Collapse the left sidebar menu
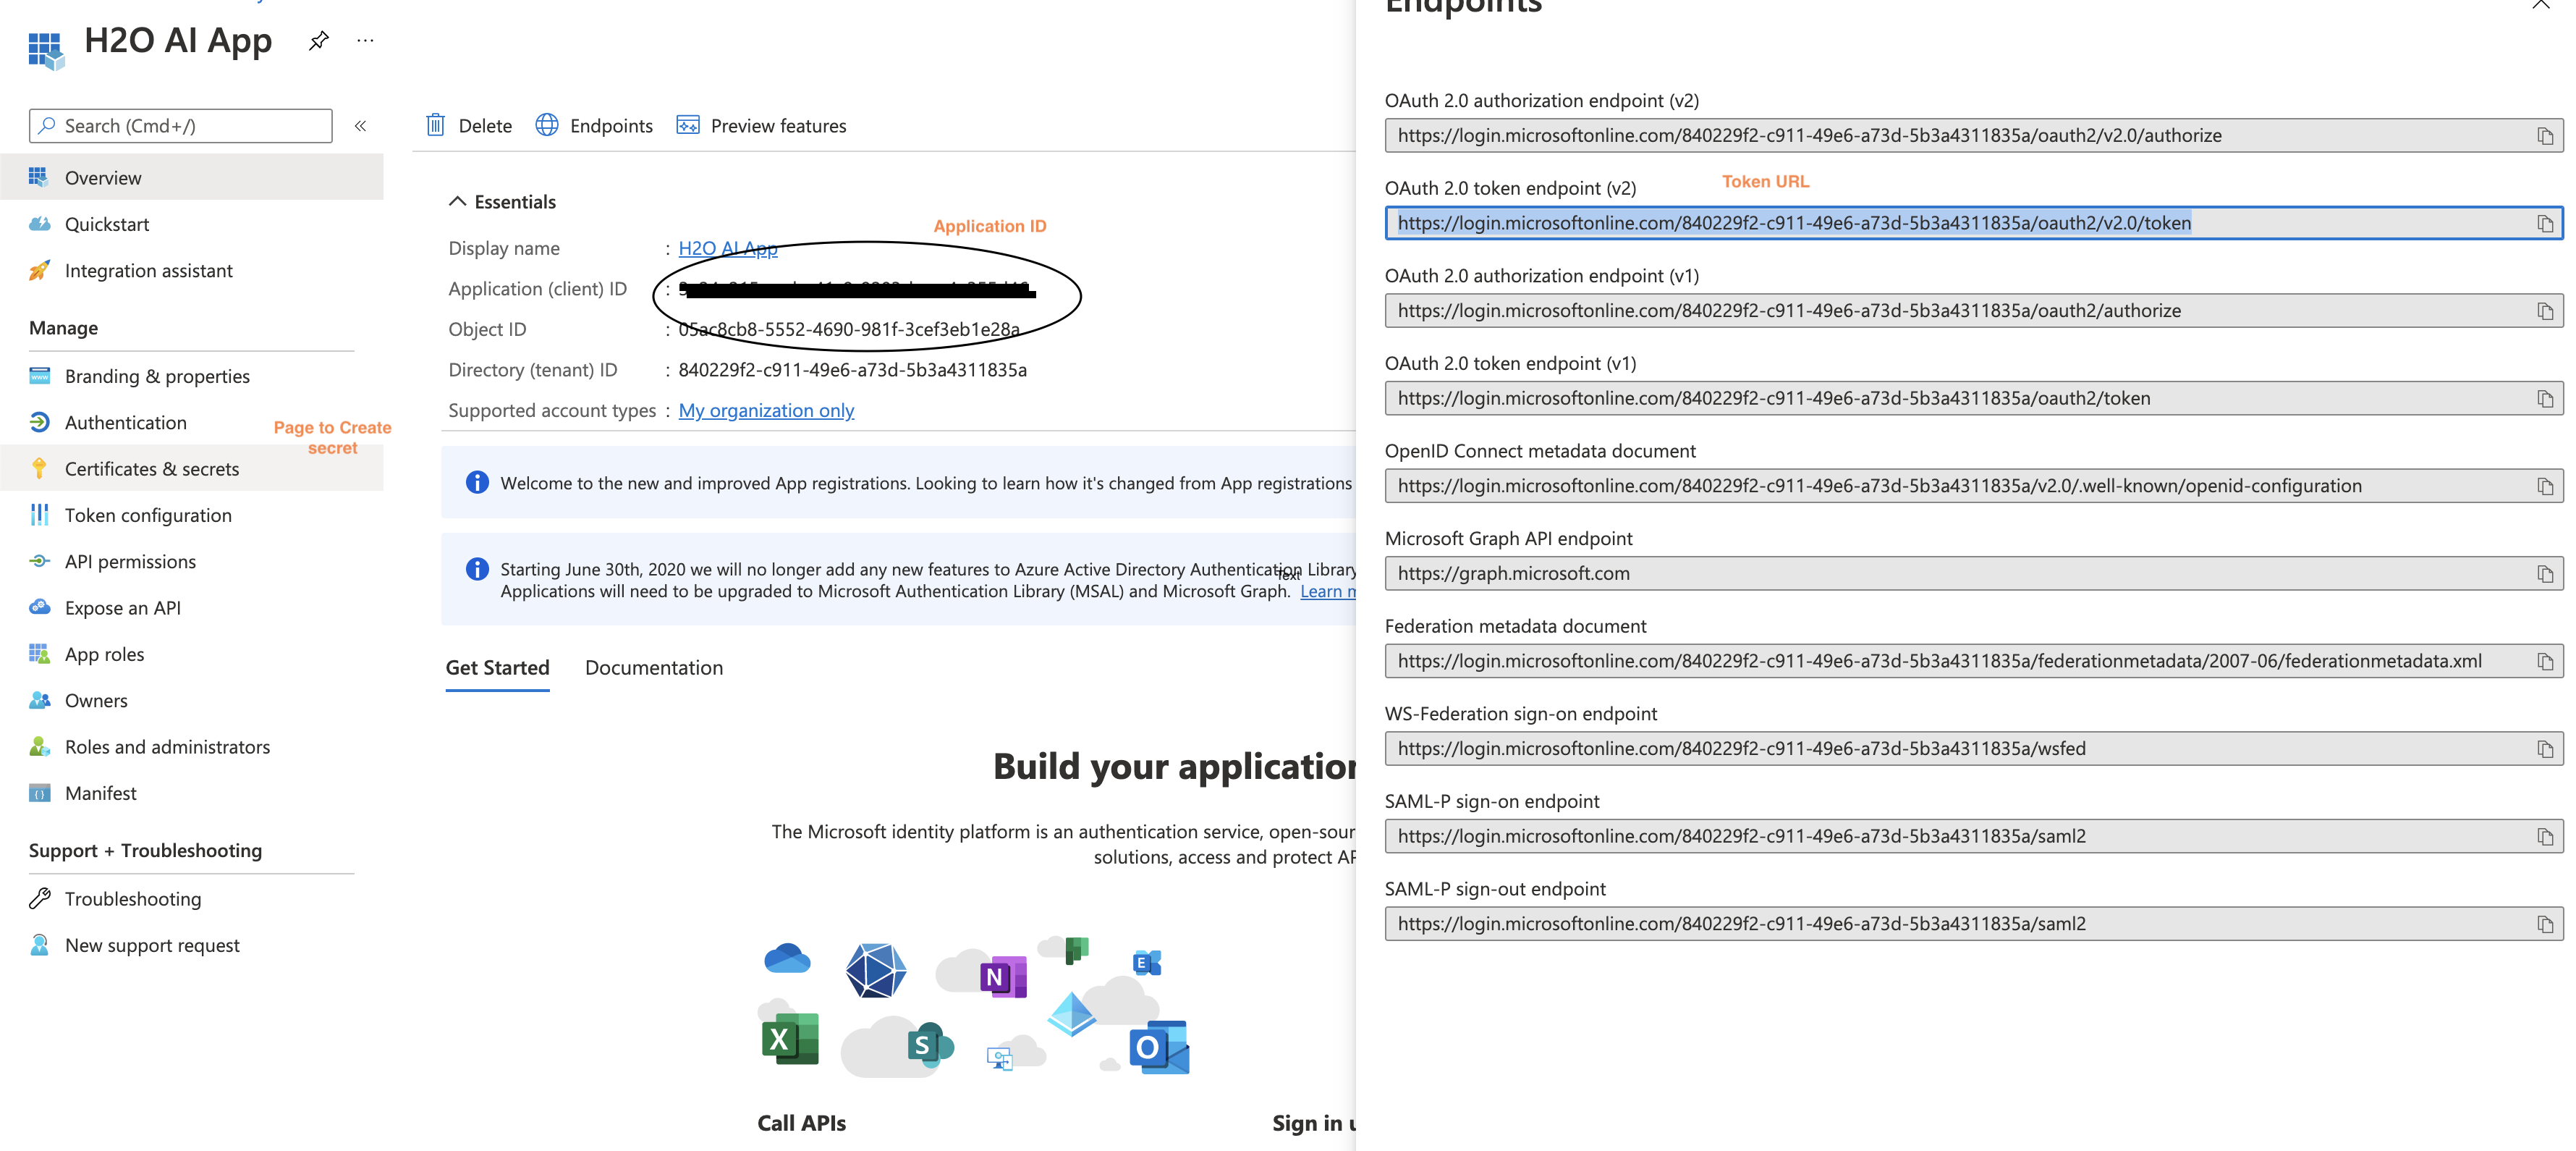This screenshot has height=1151, width=2576. pos(361,126)
